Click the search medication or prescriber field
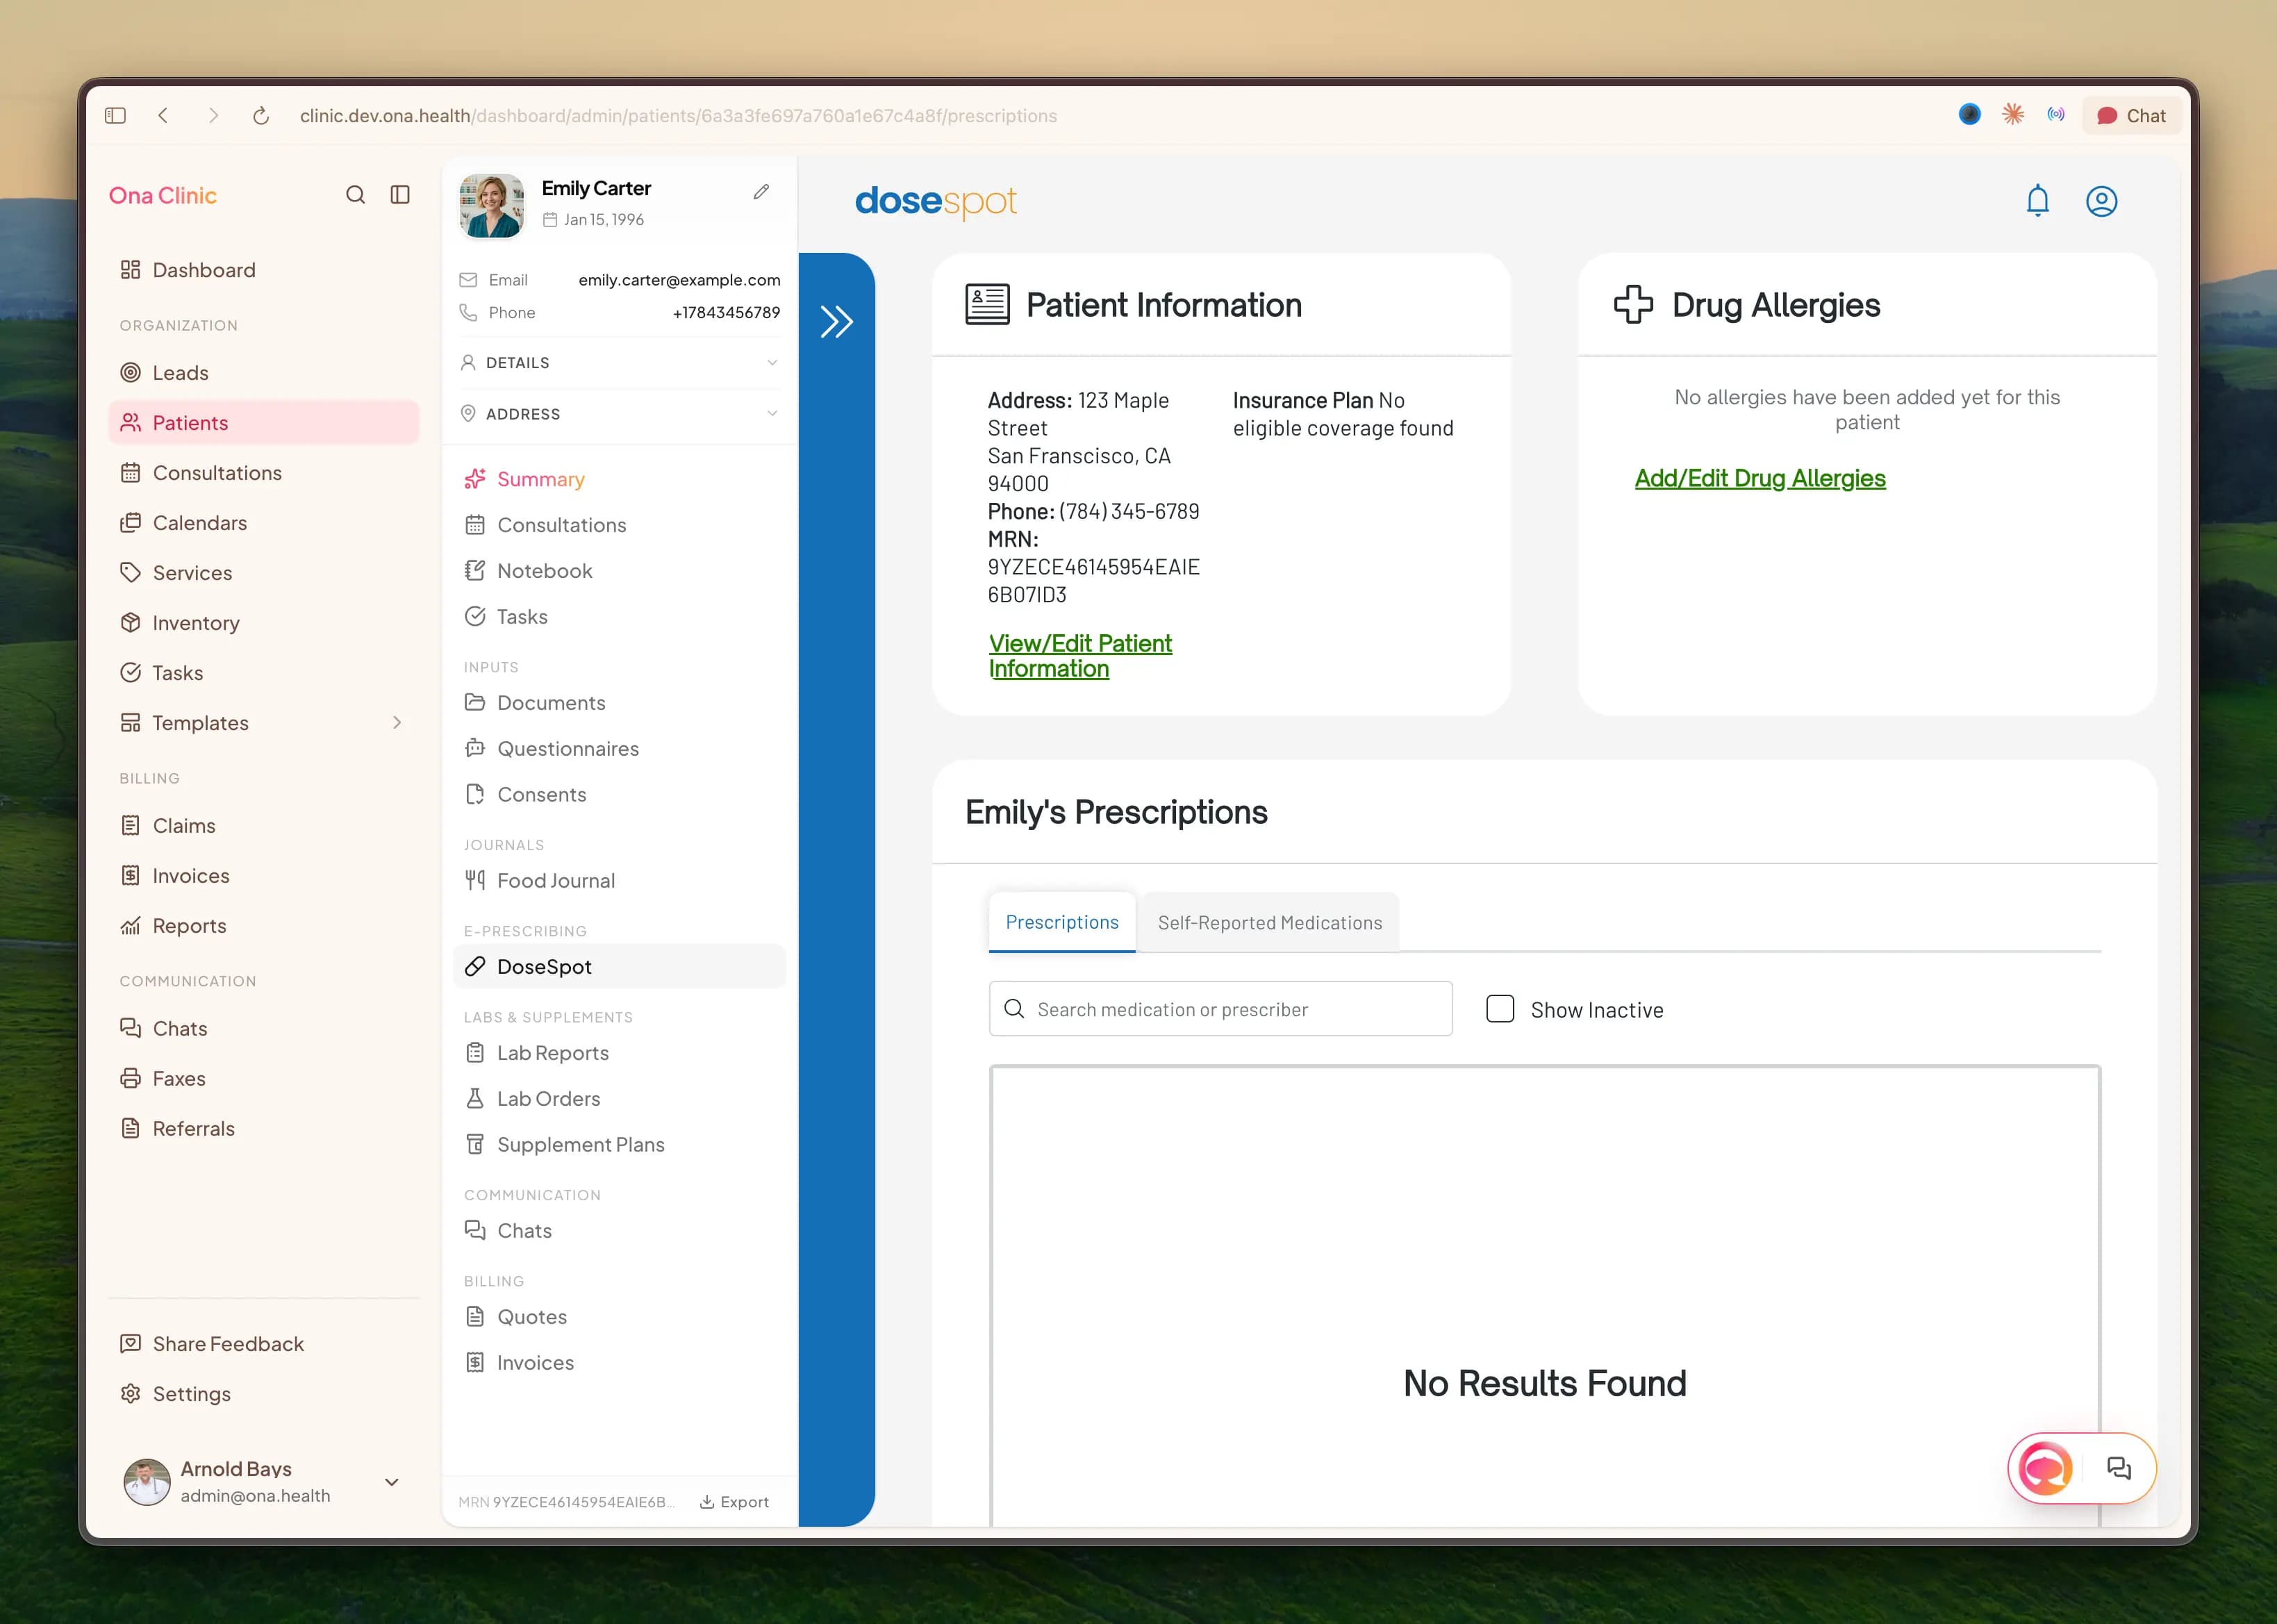The width and height of the screenshot is (2277, 1624). (1220, 1009)
